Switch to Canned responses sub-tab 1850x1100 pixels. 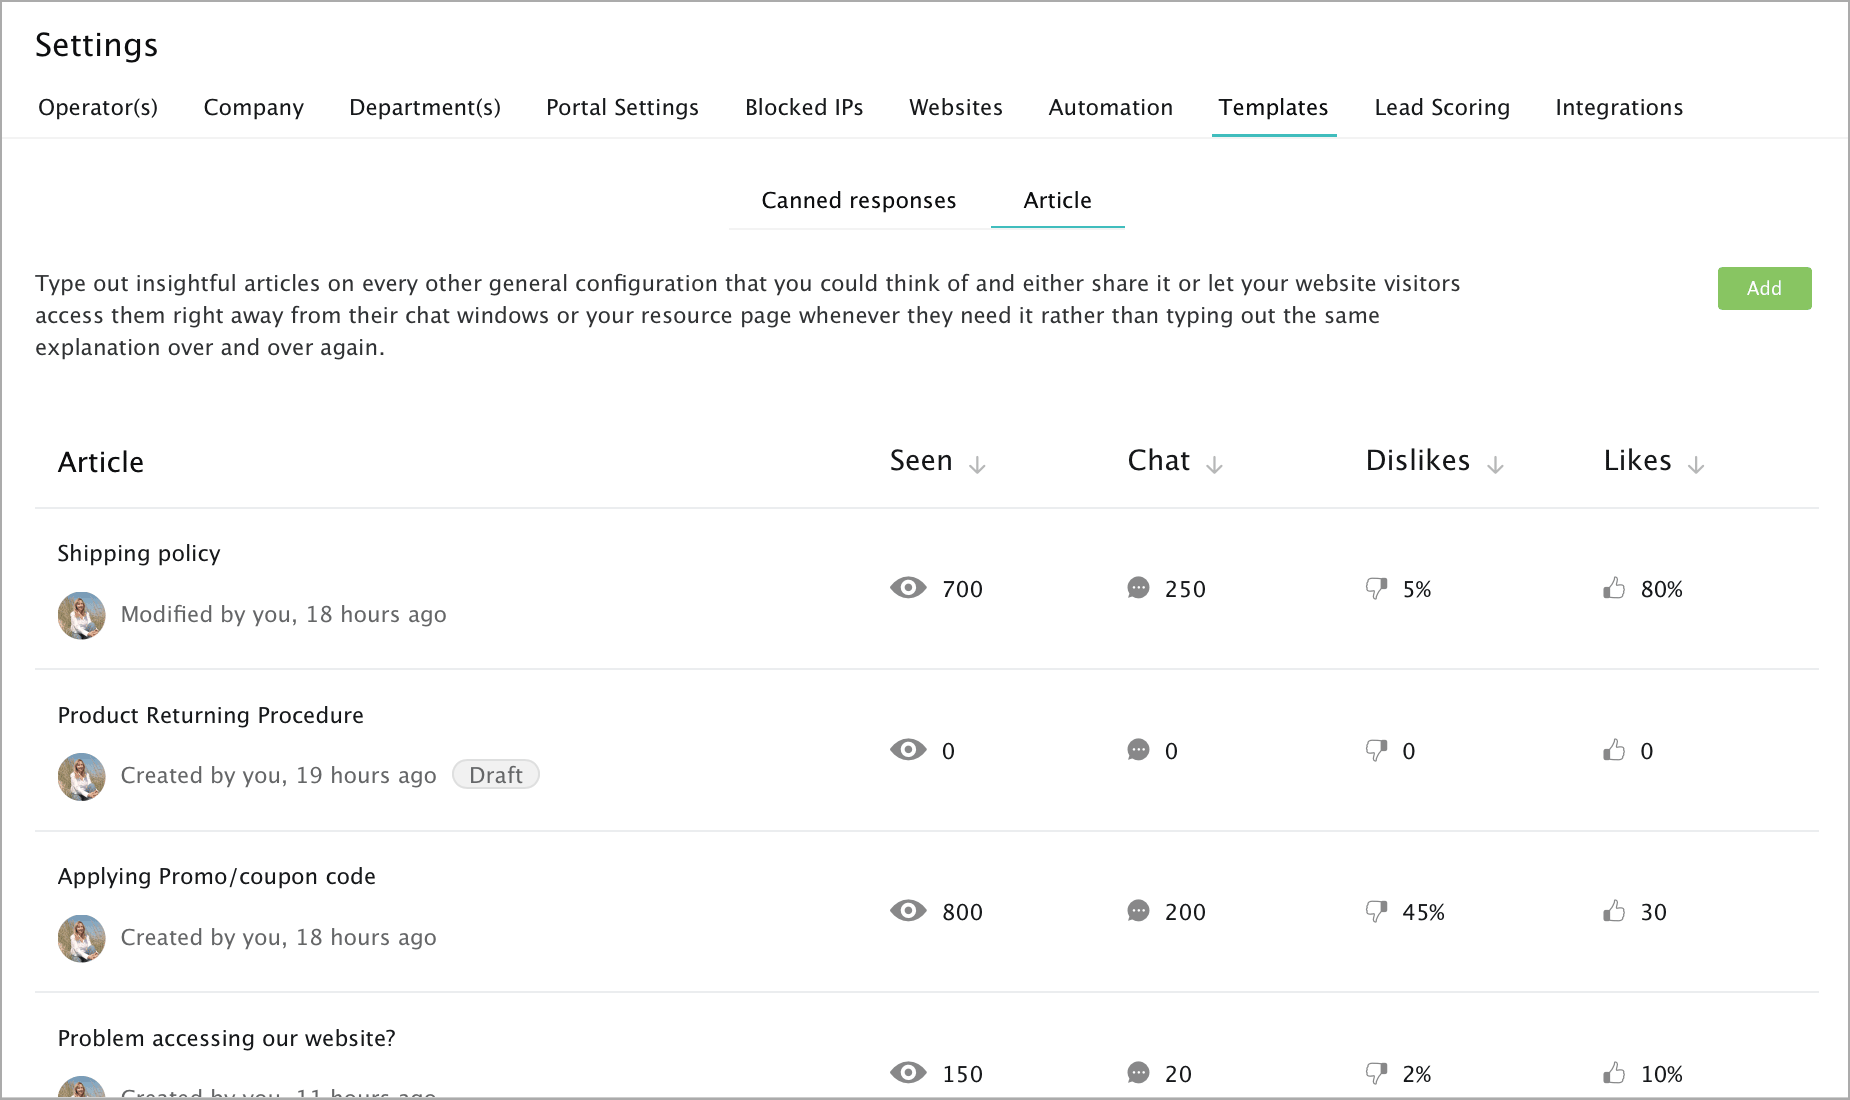tap(859, 200)
